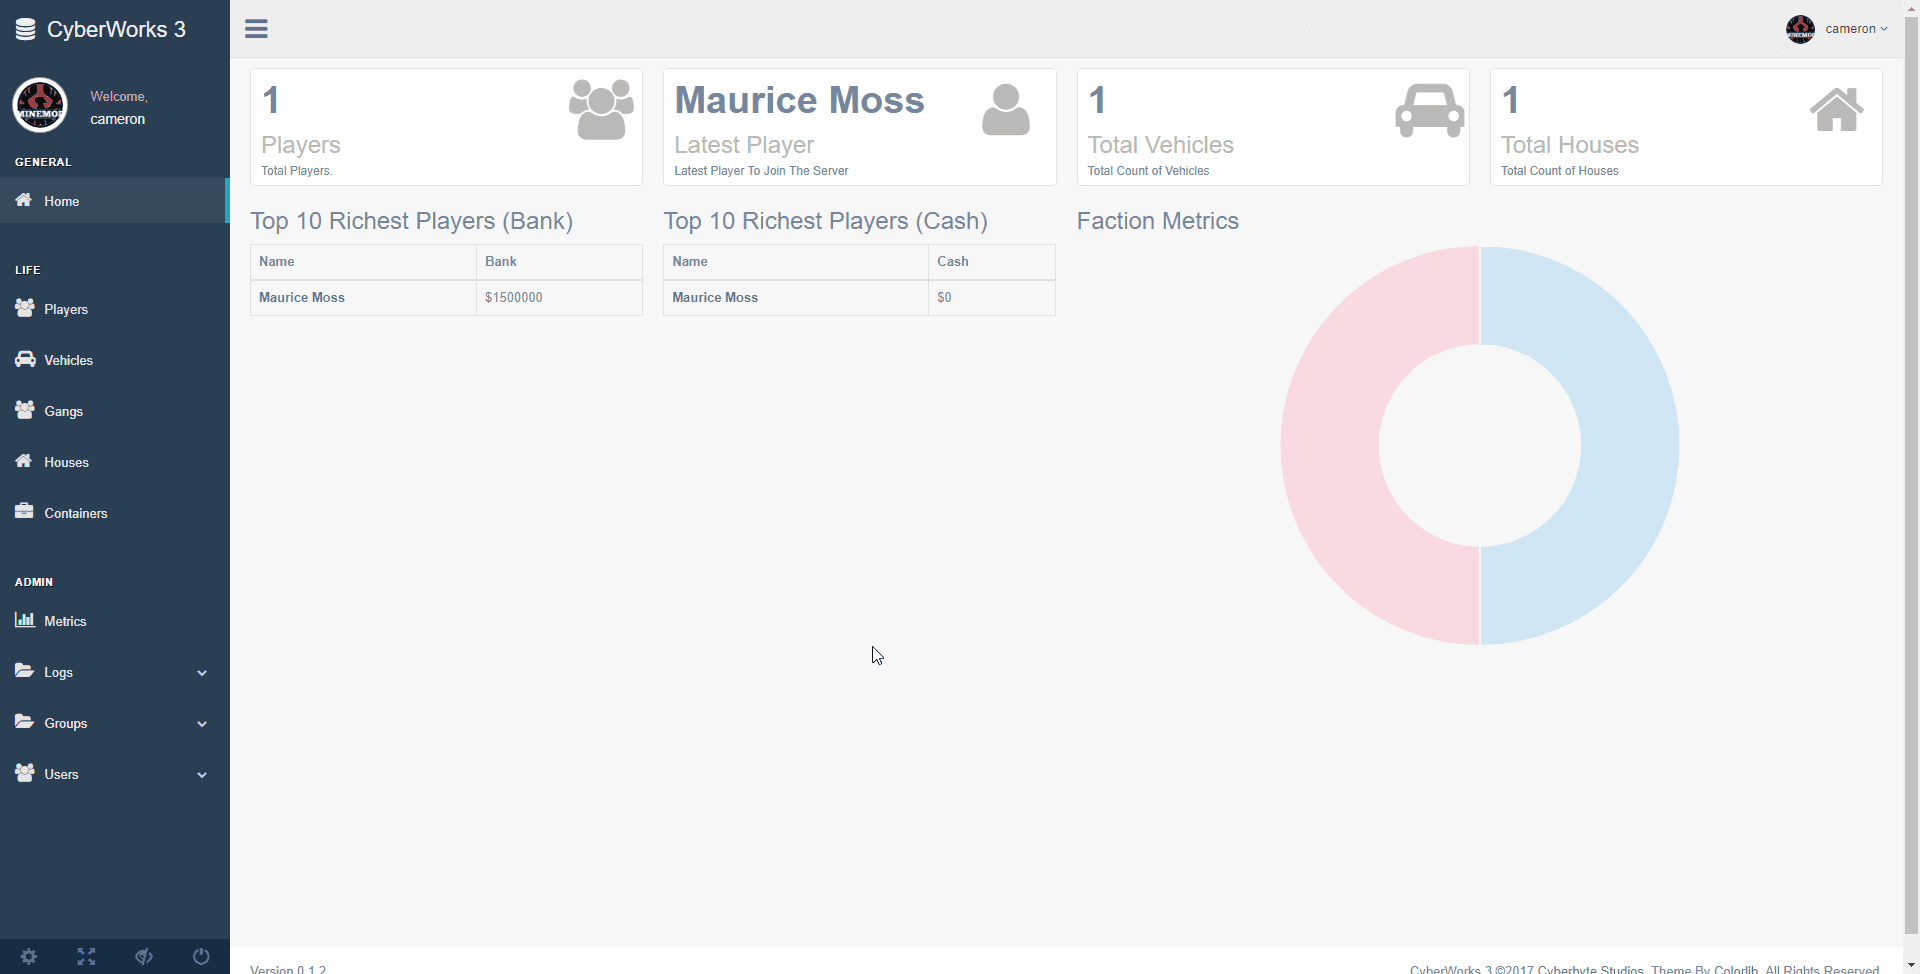Click the person icon in Latest Player card
The height and width of the screenshot is (974, 1920).
[x=1005, y=109]
